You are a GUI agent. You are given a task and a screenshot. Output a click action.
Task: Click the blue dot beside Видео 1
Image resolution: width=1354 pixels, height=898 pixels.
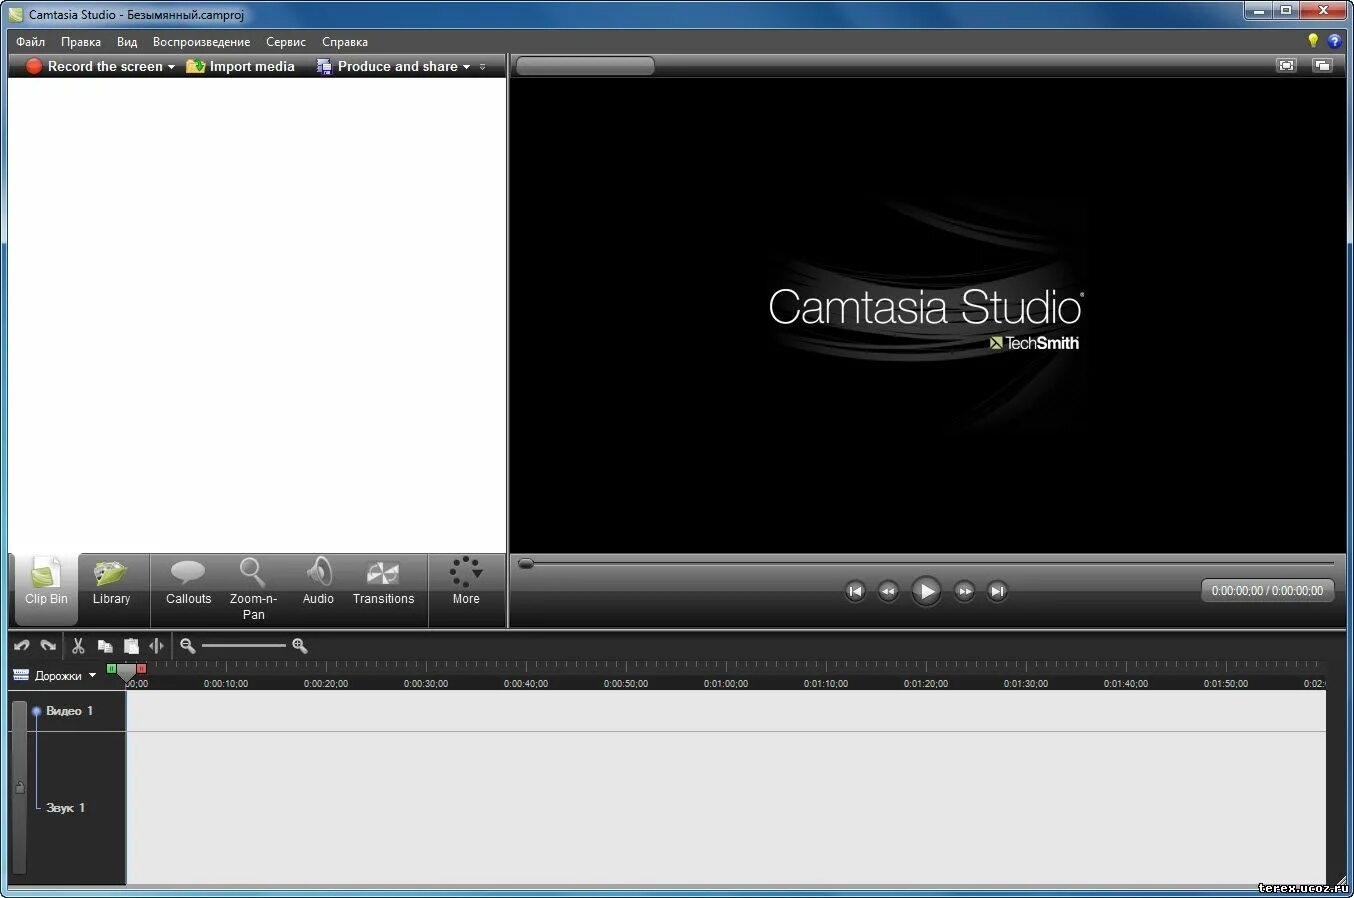pyautogui.click(x=36, y=711)
